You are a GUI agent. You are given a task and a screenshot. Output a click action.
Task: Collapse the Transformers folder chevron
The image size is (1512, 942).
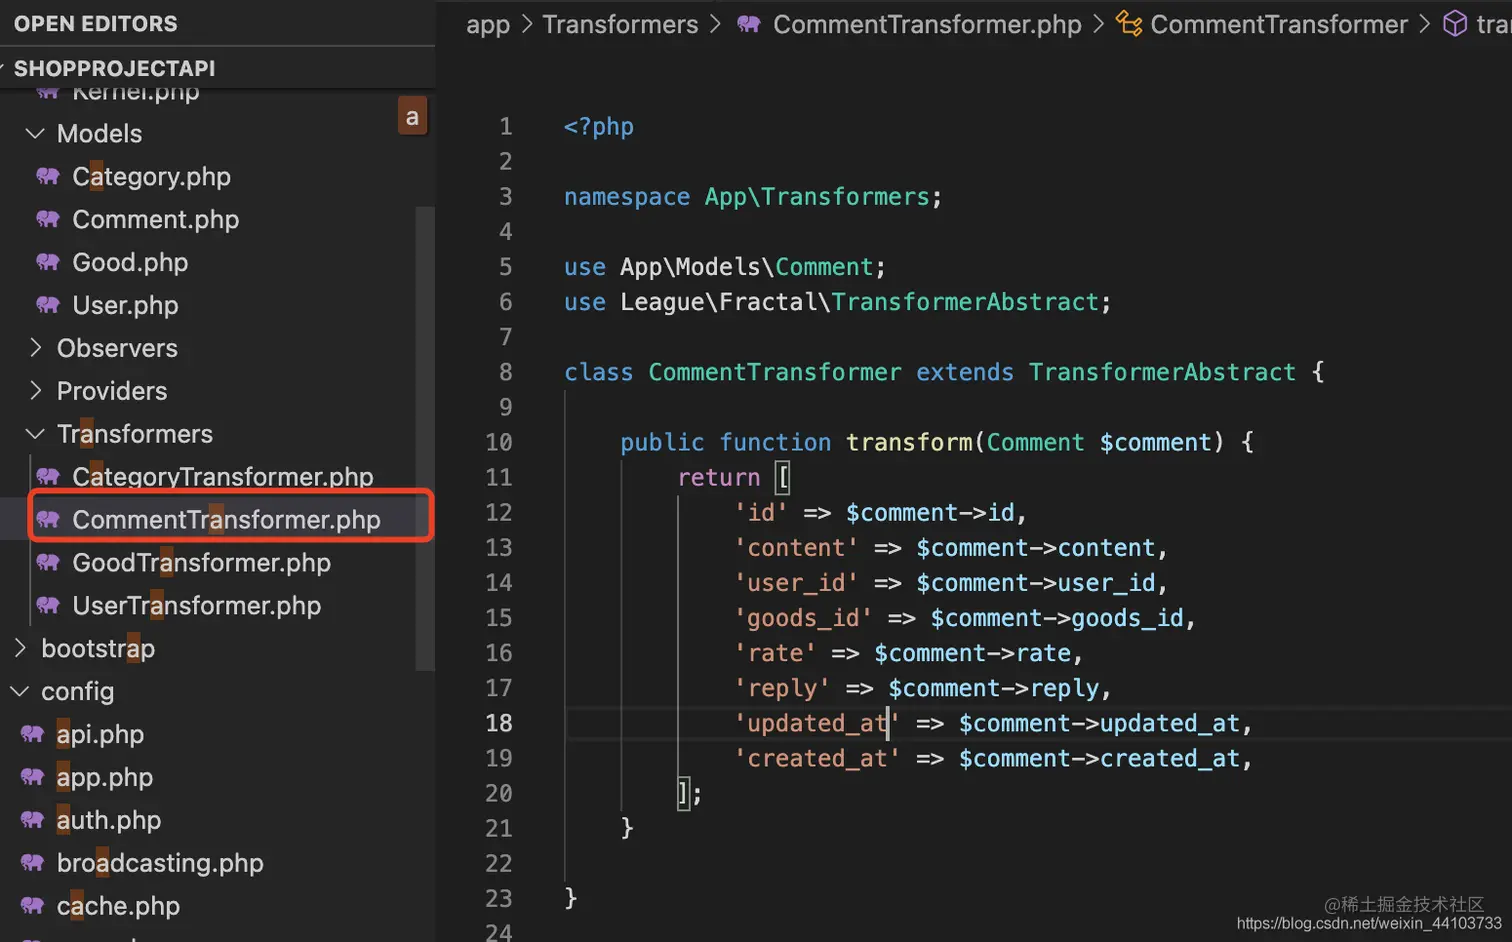tap(35, 434)
